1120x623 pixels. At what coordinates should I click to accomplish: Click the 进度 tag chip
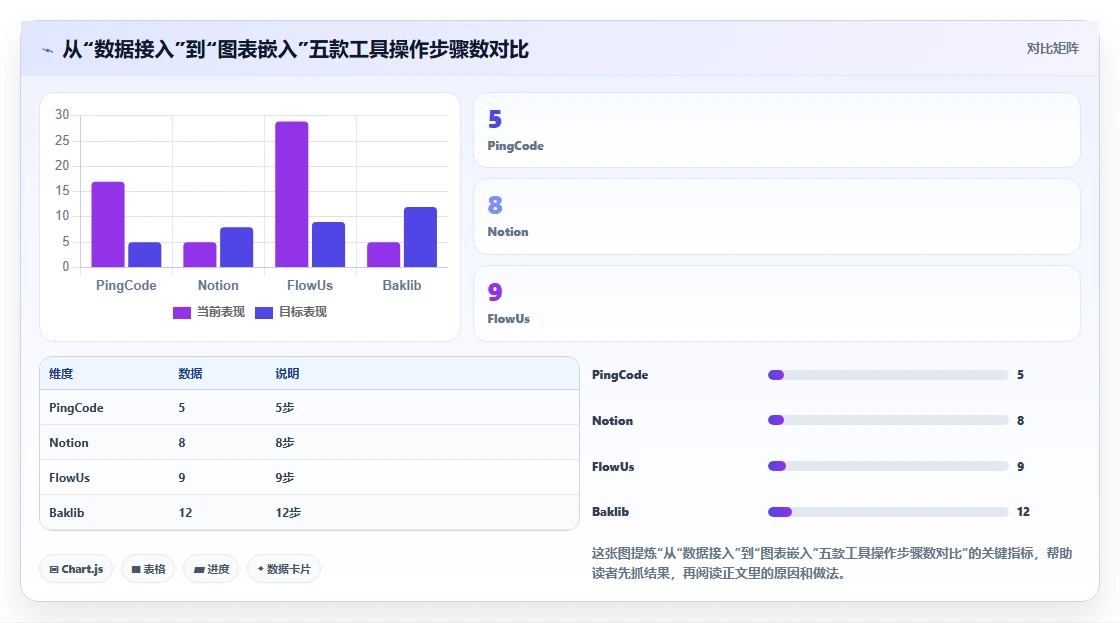[211, 569]
